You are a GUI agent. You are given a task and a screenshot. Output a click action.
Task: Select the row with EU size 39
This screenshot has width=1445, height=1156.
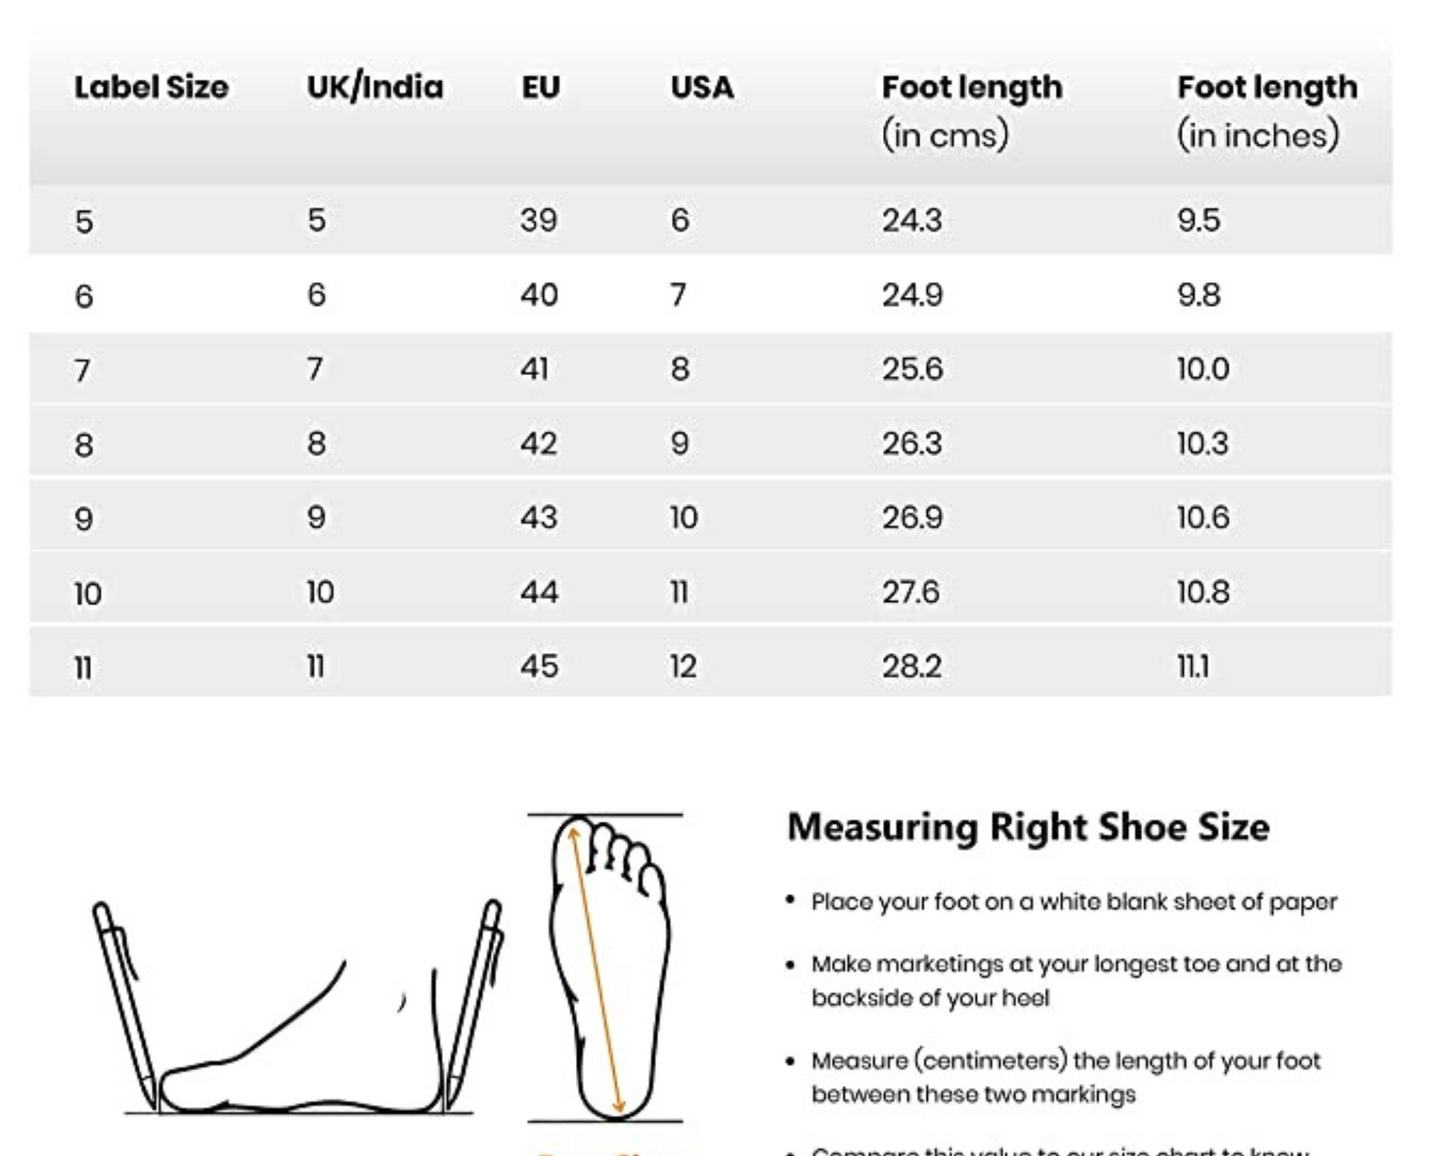coord(710,220)
